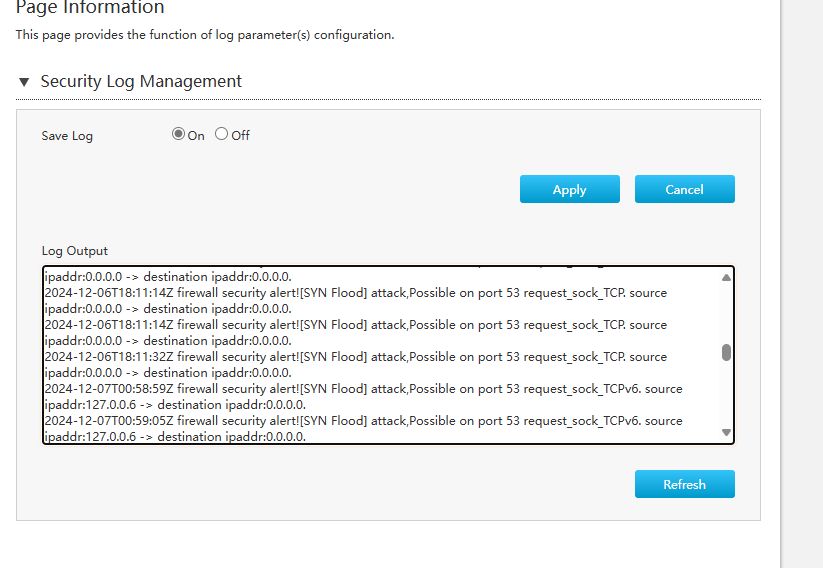Image resolution: width=823 pixels, height=568 pixels.
Task: Select the Save Log On radio button
Action: tap(178, 134)
